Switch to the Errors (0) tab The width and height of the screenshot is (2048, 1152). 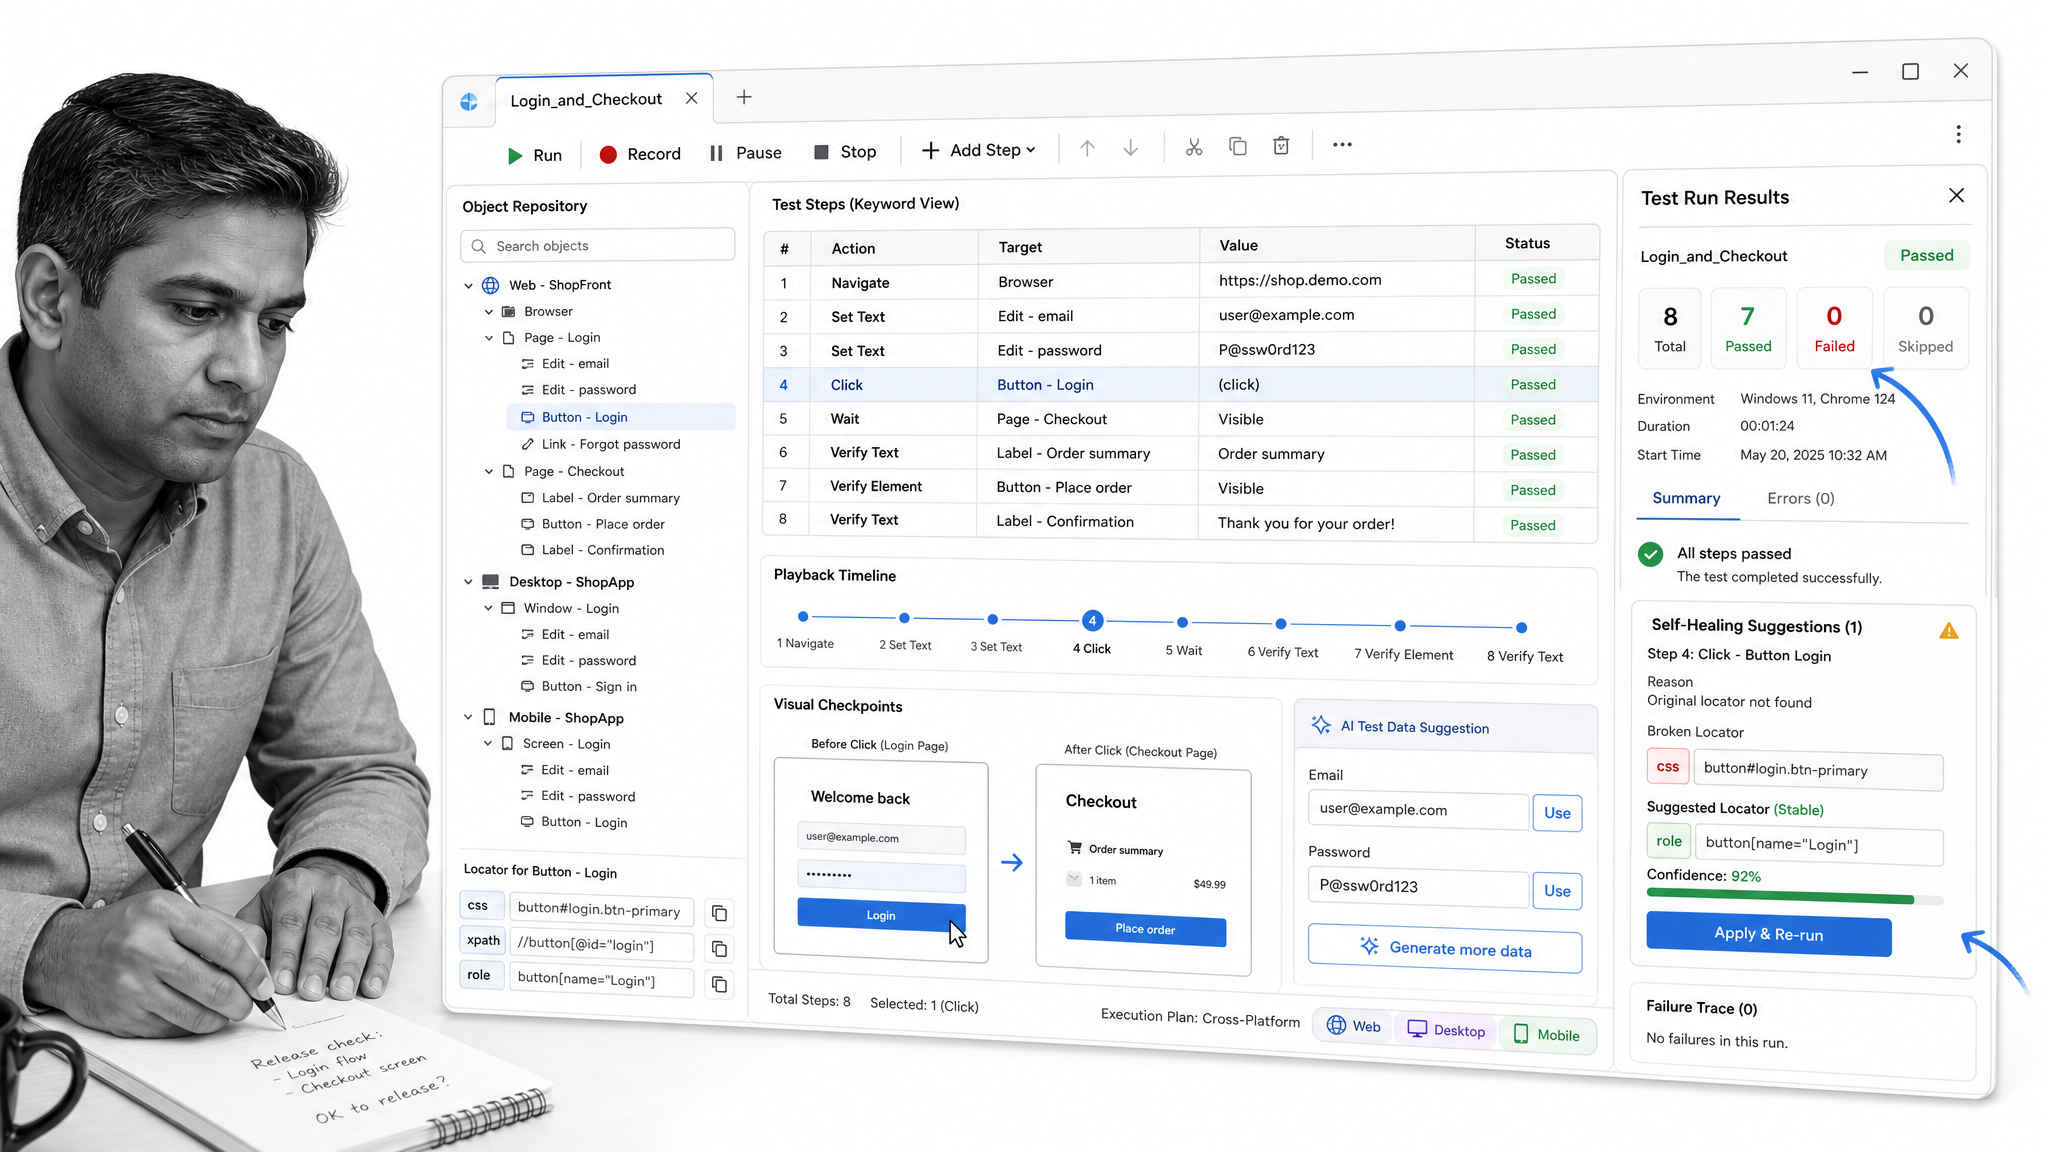(1800, 498)
